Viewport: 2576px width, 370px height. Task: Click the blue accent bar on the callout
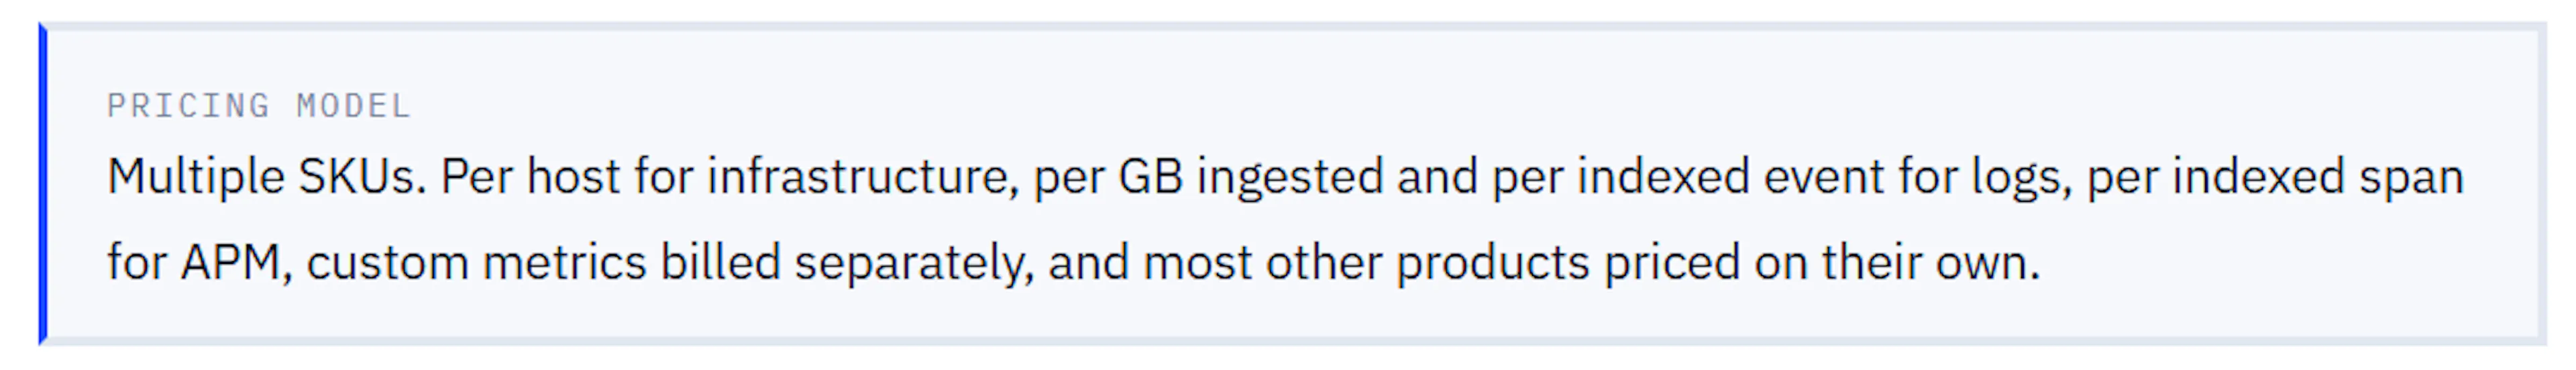click(x=43, y=184)
